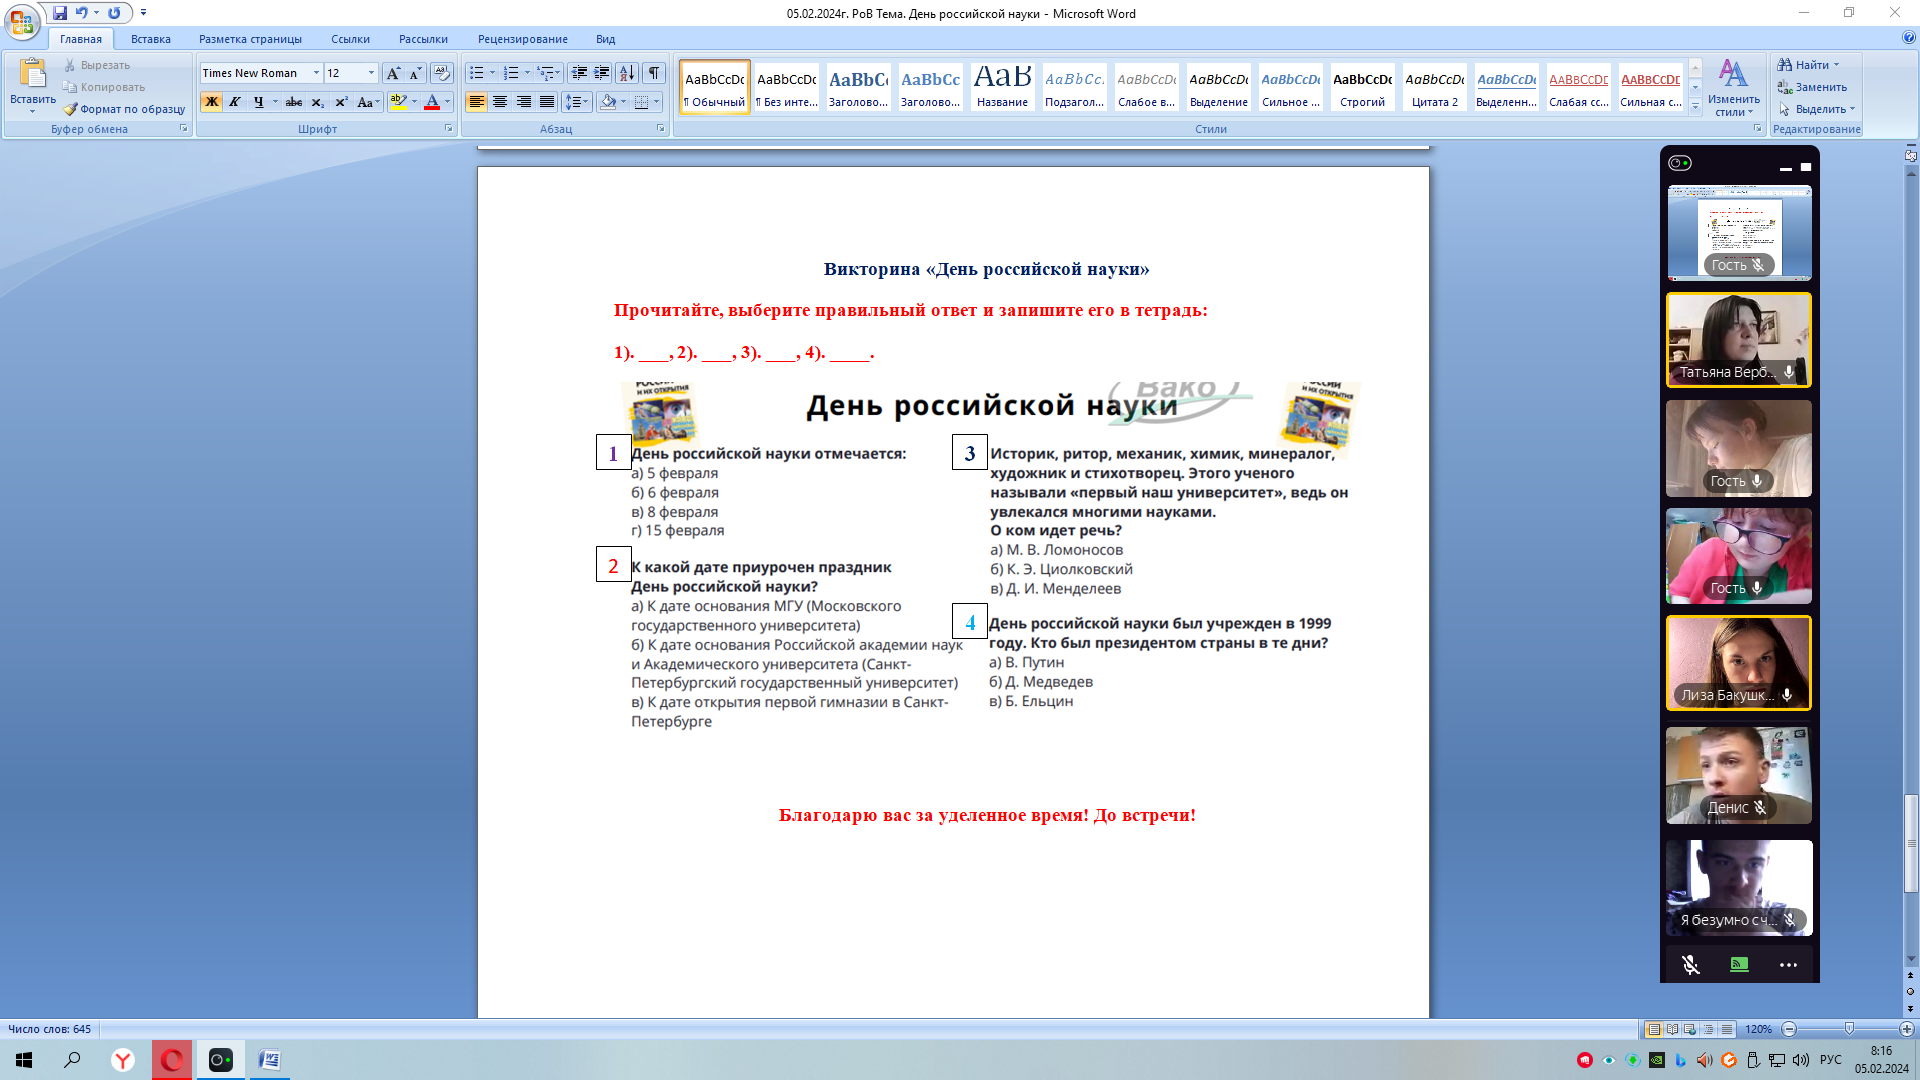Expand the borders dropdown arrow
The height and width of the screenshot is (1080, 1920).
click(657, 102)
